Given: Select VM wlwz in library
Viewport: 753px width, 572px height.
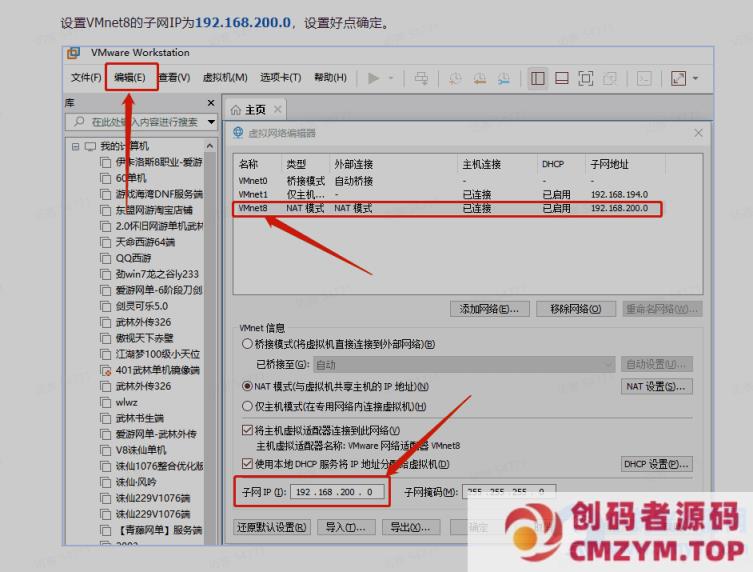Looking at the screenshot, I should pyautogui.click(x=119, y=402).
